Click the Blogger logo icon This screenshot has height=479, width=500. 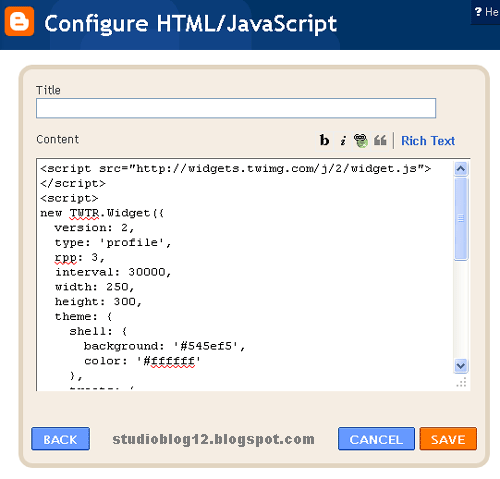19,21
